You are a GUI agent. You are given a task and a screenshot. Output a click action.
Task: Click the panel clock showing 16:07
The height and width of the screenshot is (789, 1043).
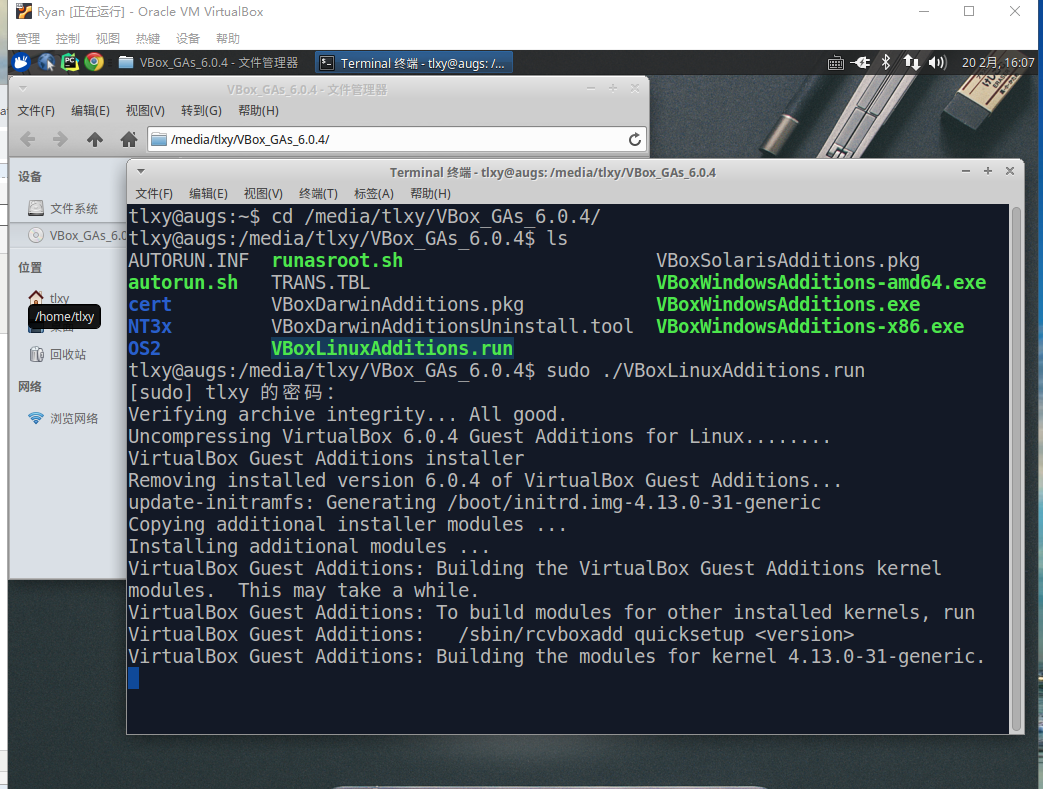tap(998, 63)
